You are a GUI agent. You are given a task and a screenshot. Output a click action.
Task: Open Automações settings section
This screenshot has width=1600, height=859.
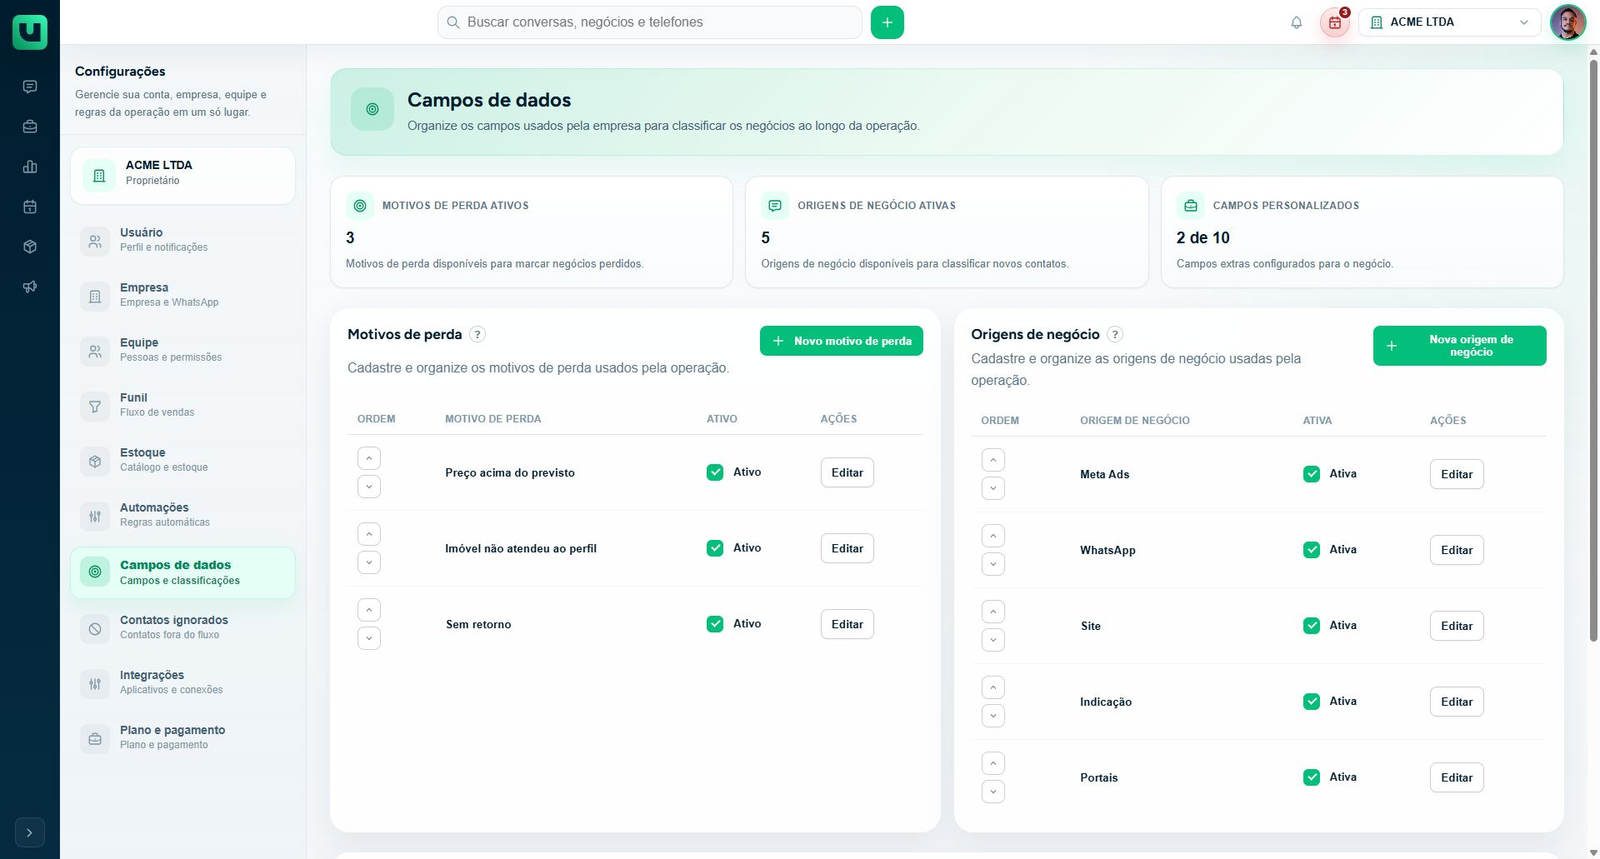point(183,515)
